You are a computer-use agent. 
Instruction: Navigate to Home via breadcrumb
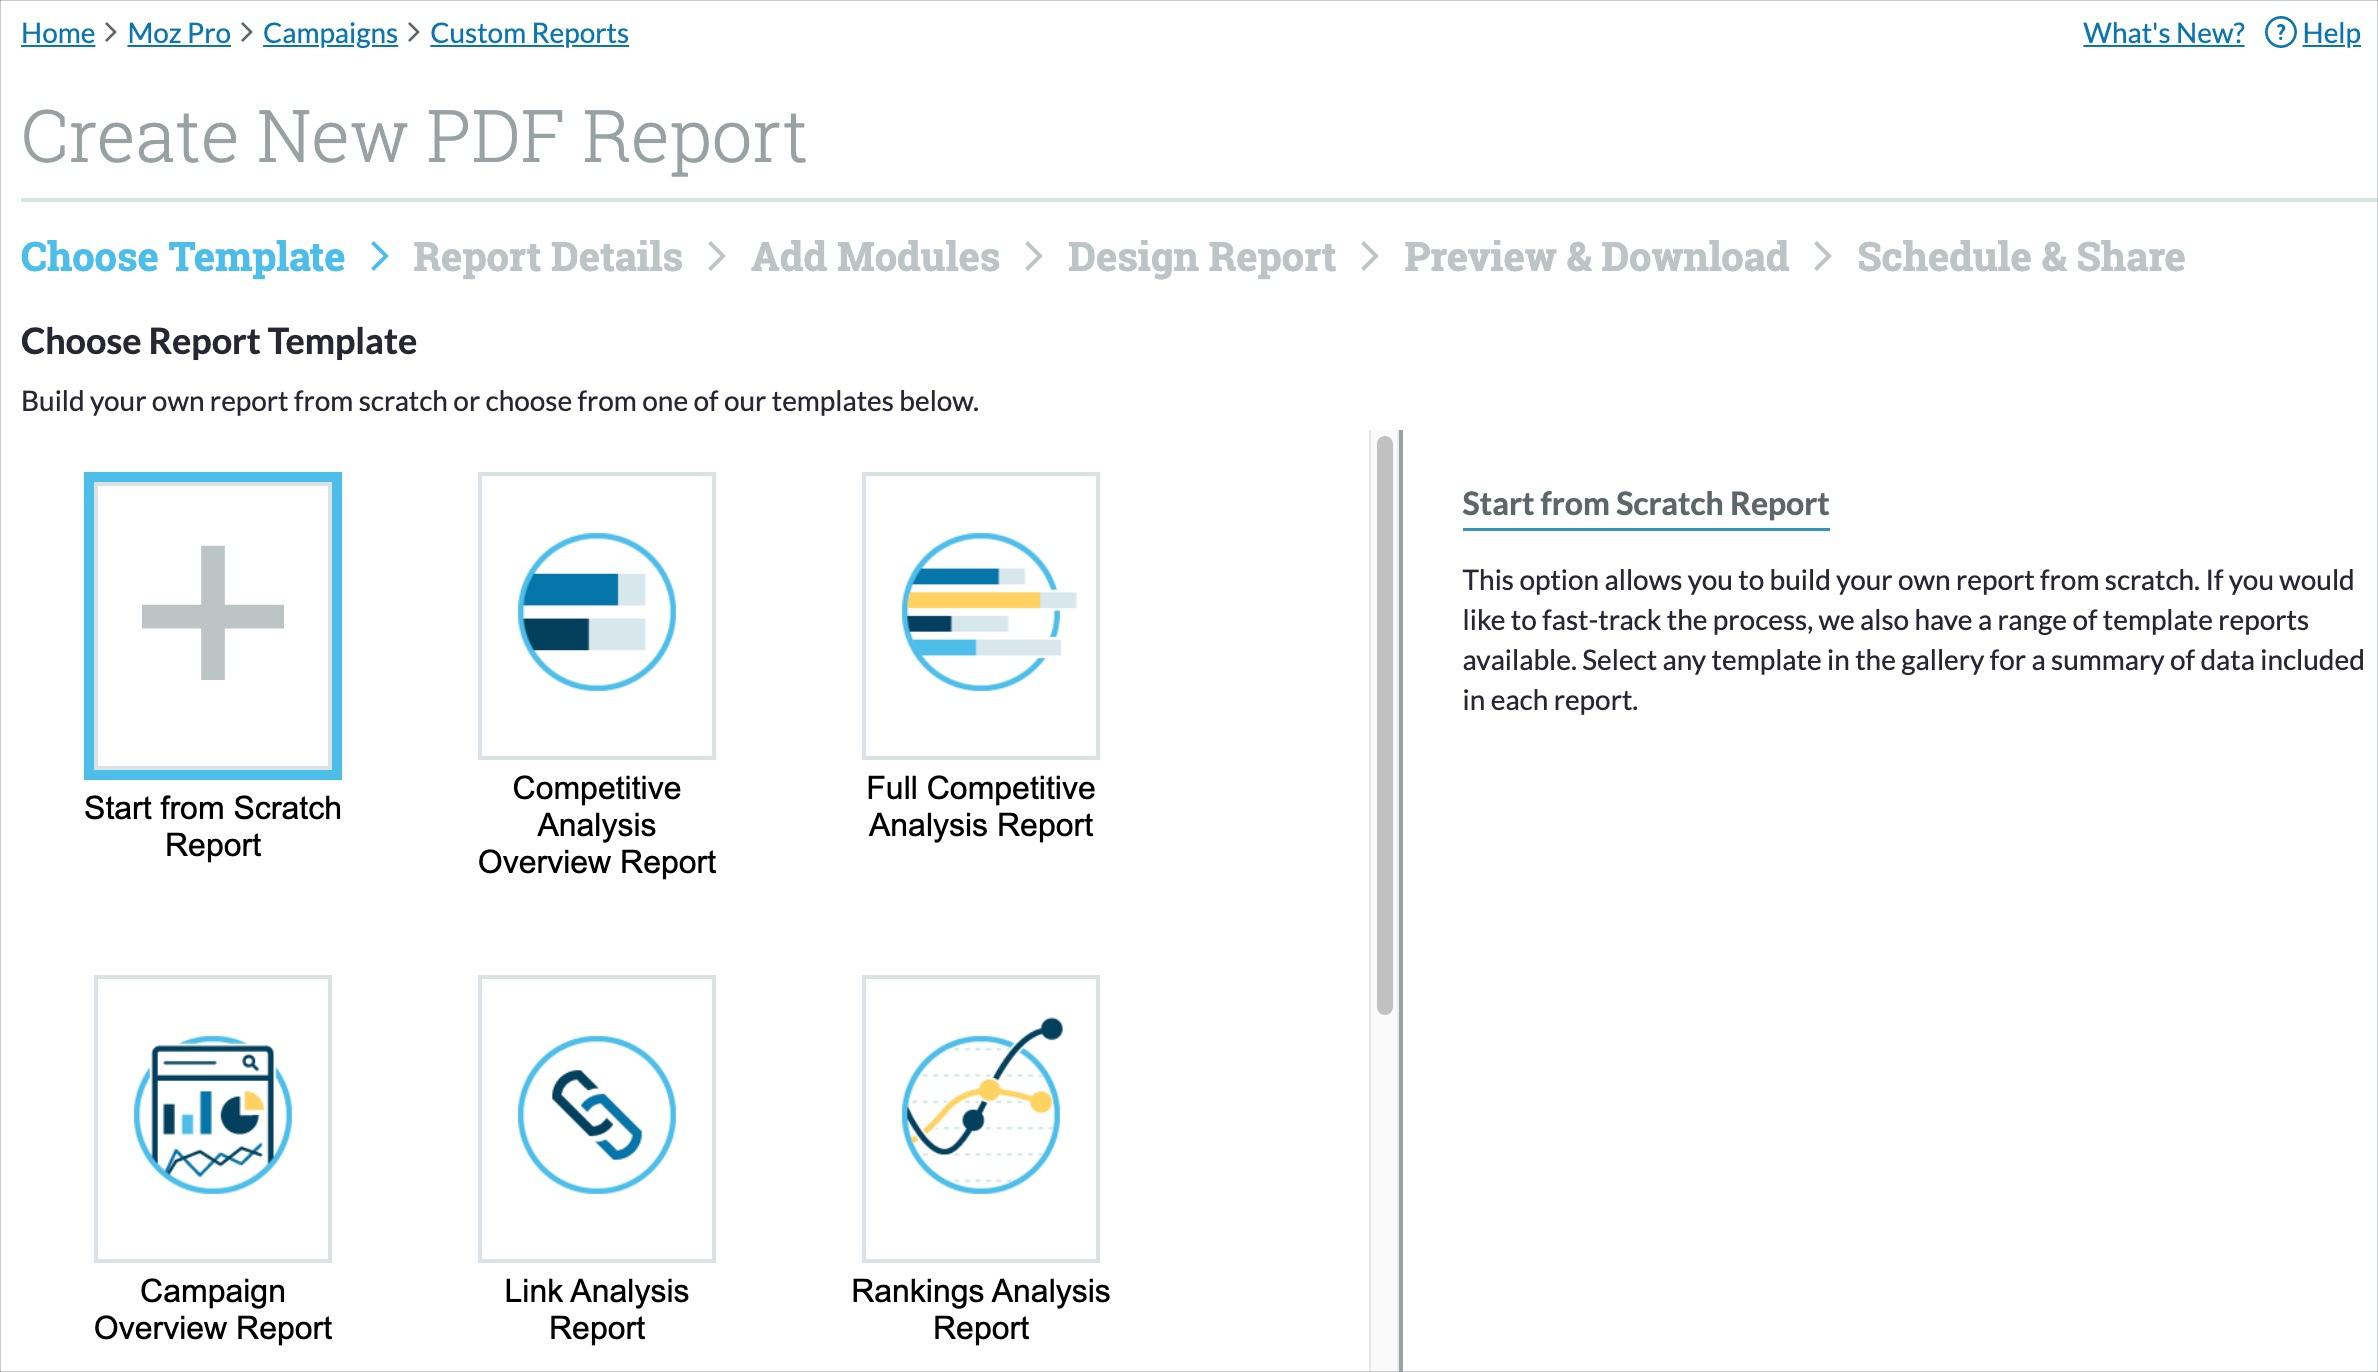(56, 32)
